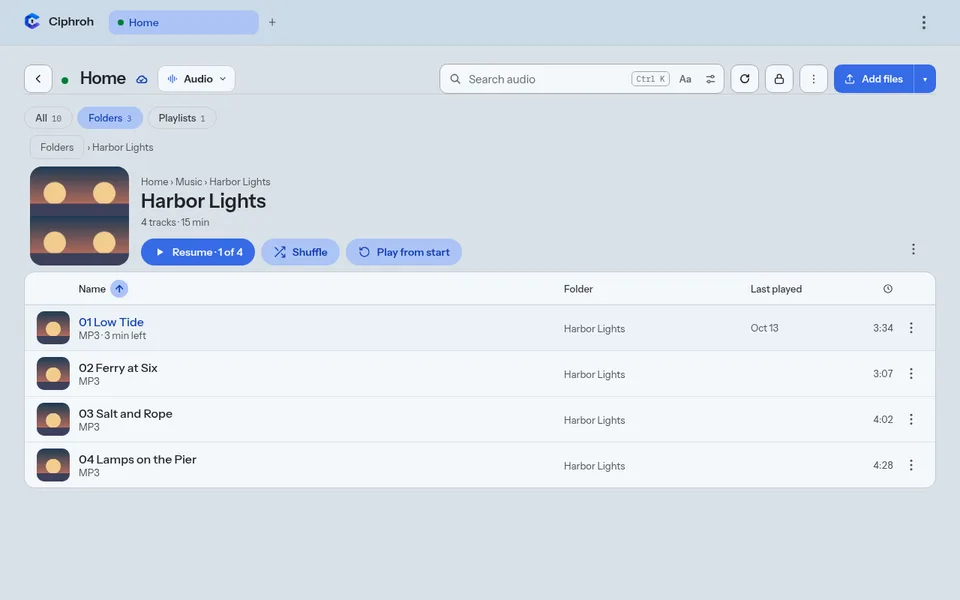Open Music in the path breadcrumb
This screenshot has width=960, height=600.
coord(189,182)
